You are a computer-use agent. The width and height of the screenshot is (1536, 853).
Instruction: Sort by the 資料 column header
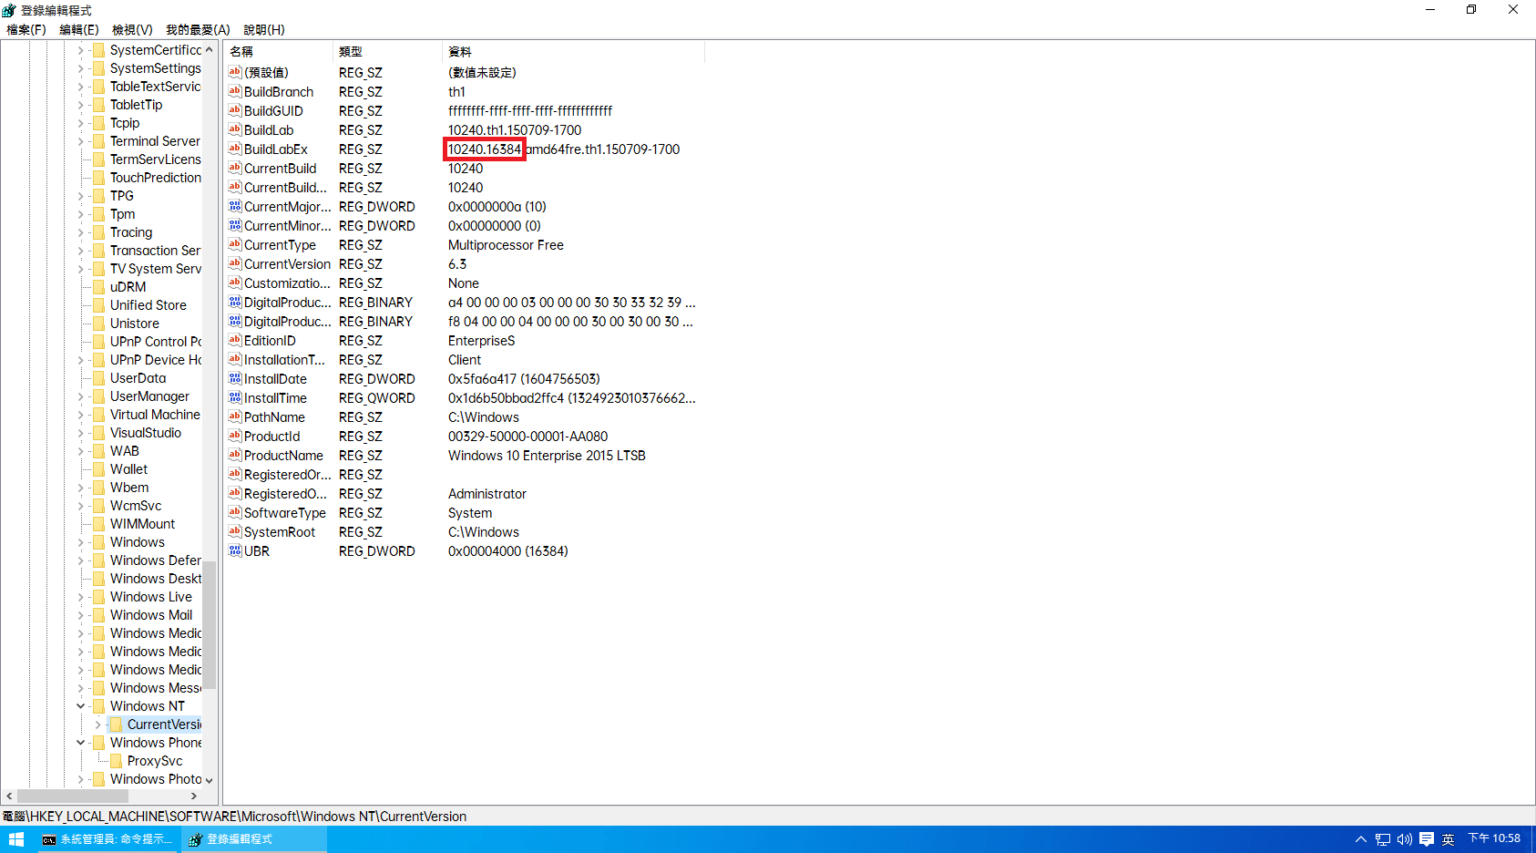[x=573, y=51]
